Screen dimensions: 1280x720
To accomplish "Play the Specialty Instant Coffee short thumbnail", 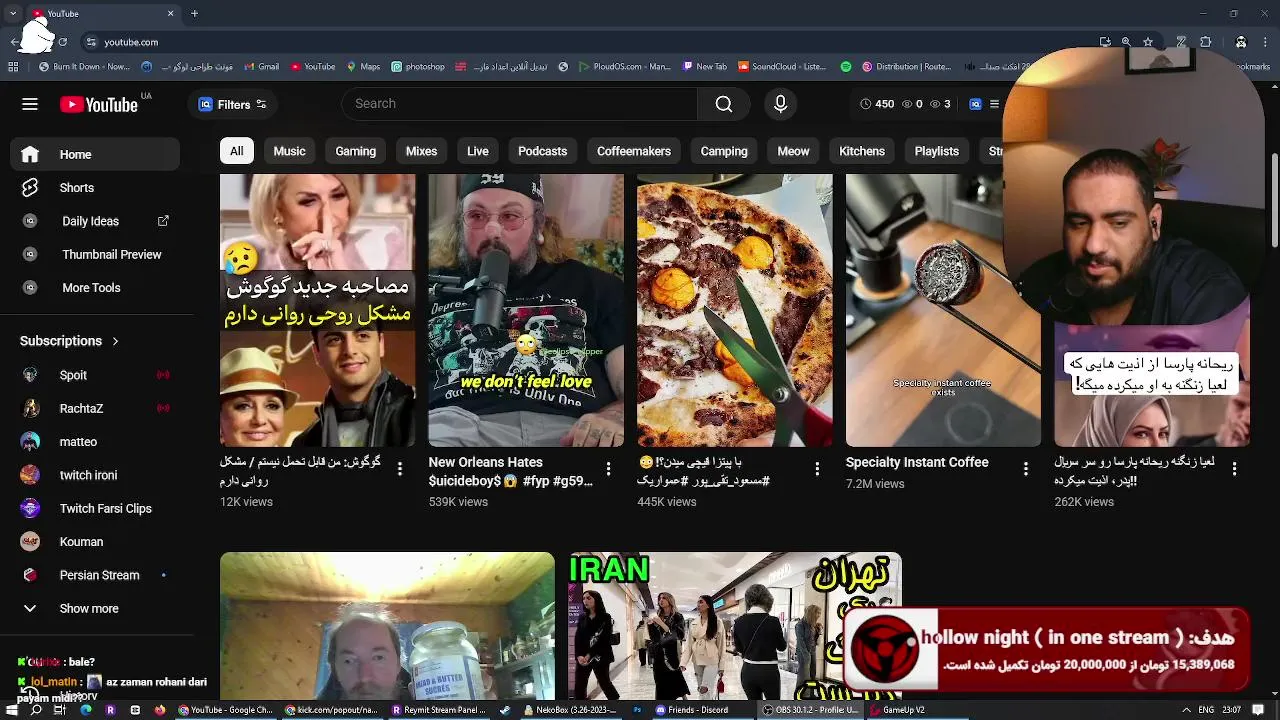I will point(943,310).
